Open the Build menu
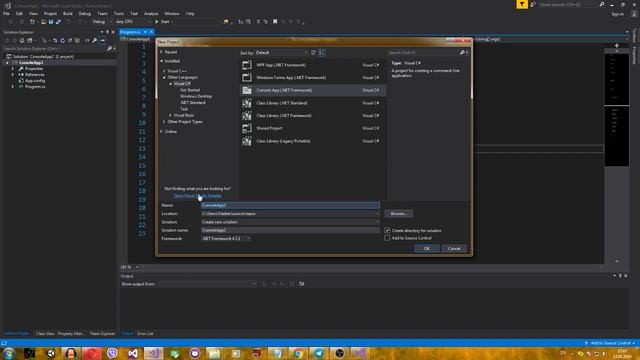Screen dimensions: 640x360 (68, 13)
